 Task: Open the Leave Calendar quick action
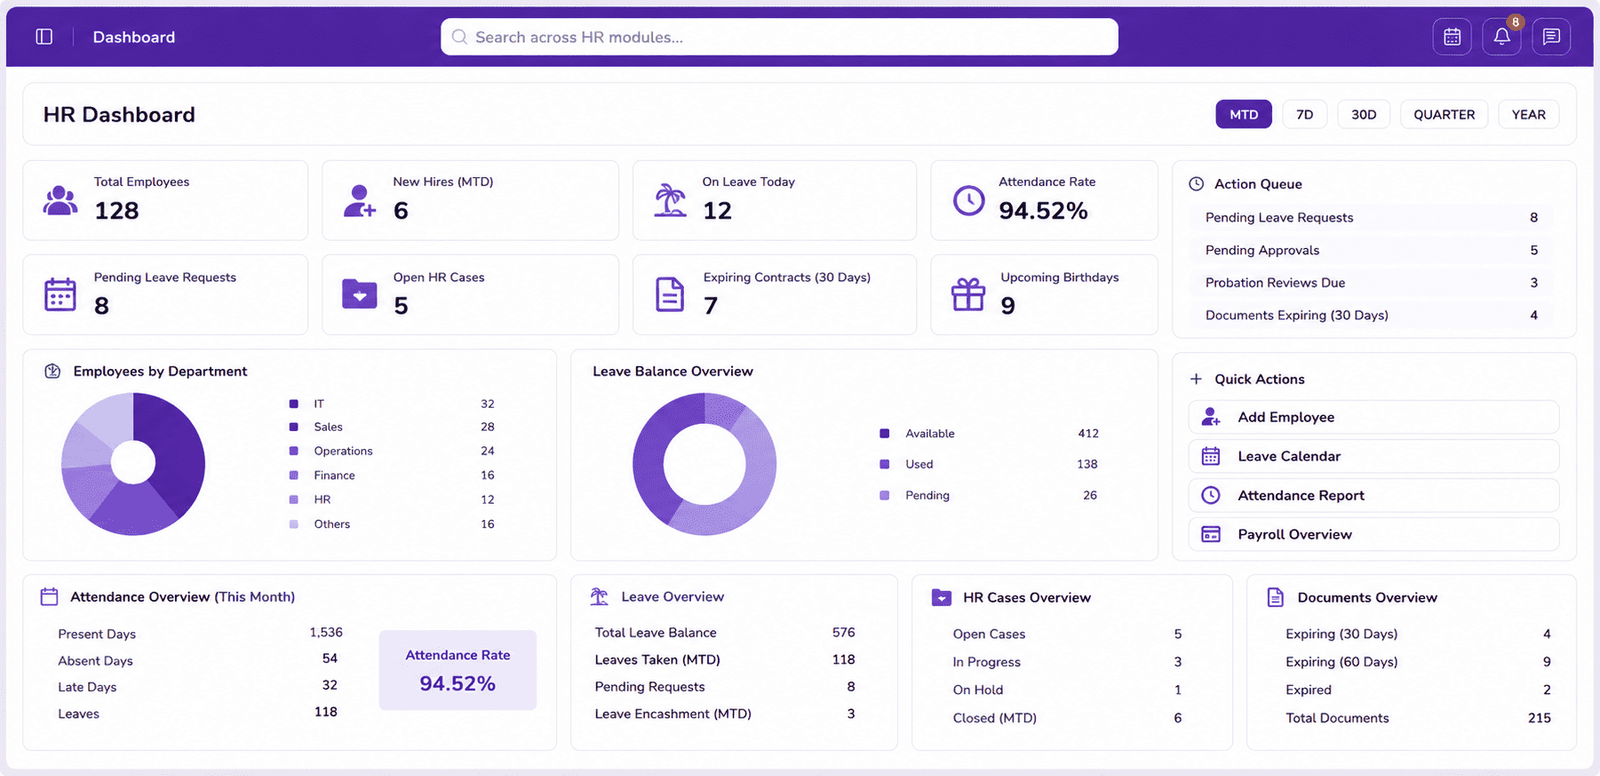[x=1374, y=456]
